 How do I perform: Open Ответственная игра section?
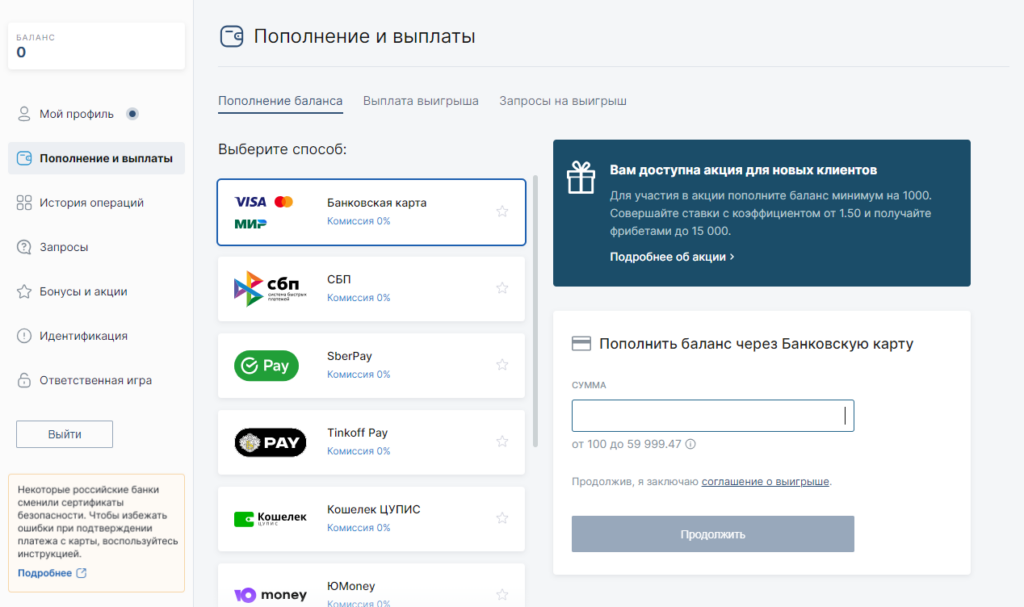click(96, 380)
